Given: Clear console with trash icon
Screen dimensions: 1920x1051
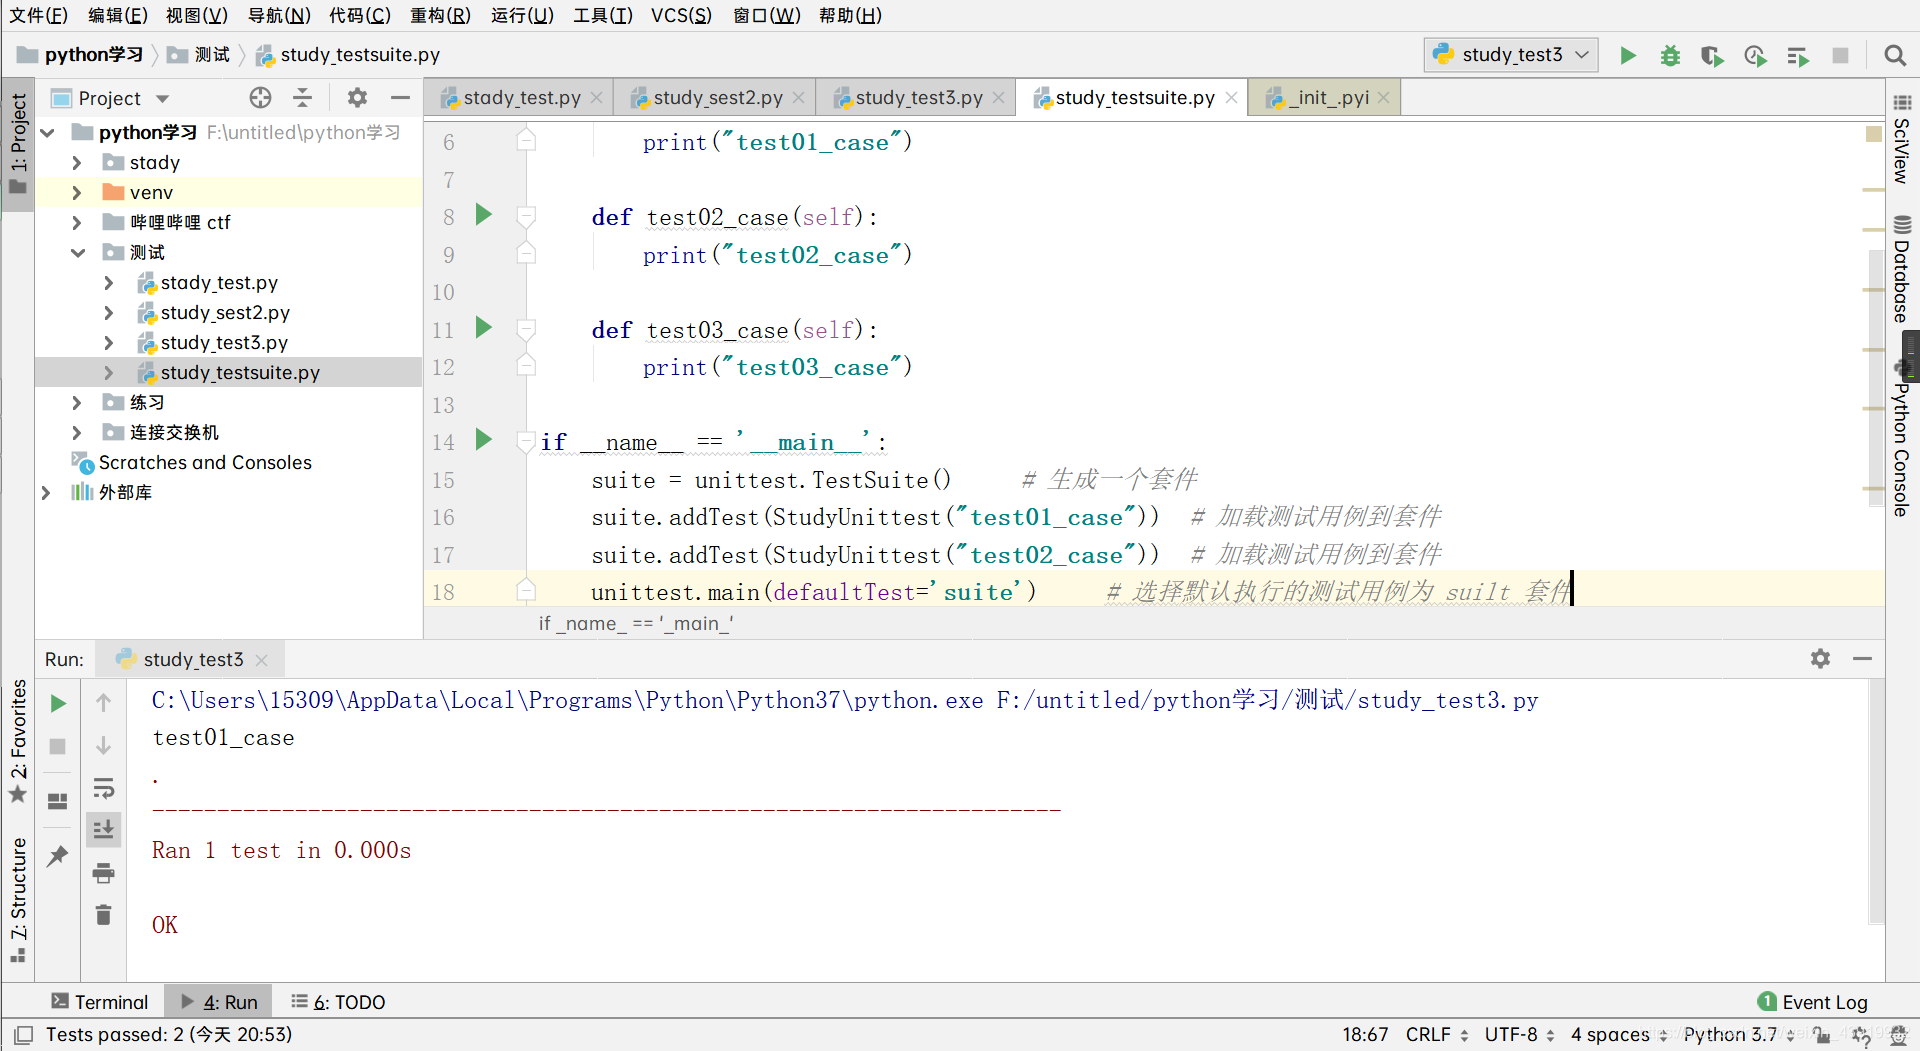Looking at the screenshot, I should [x=103, y=914].
